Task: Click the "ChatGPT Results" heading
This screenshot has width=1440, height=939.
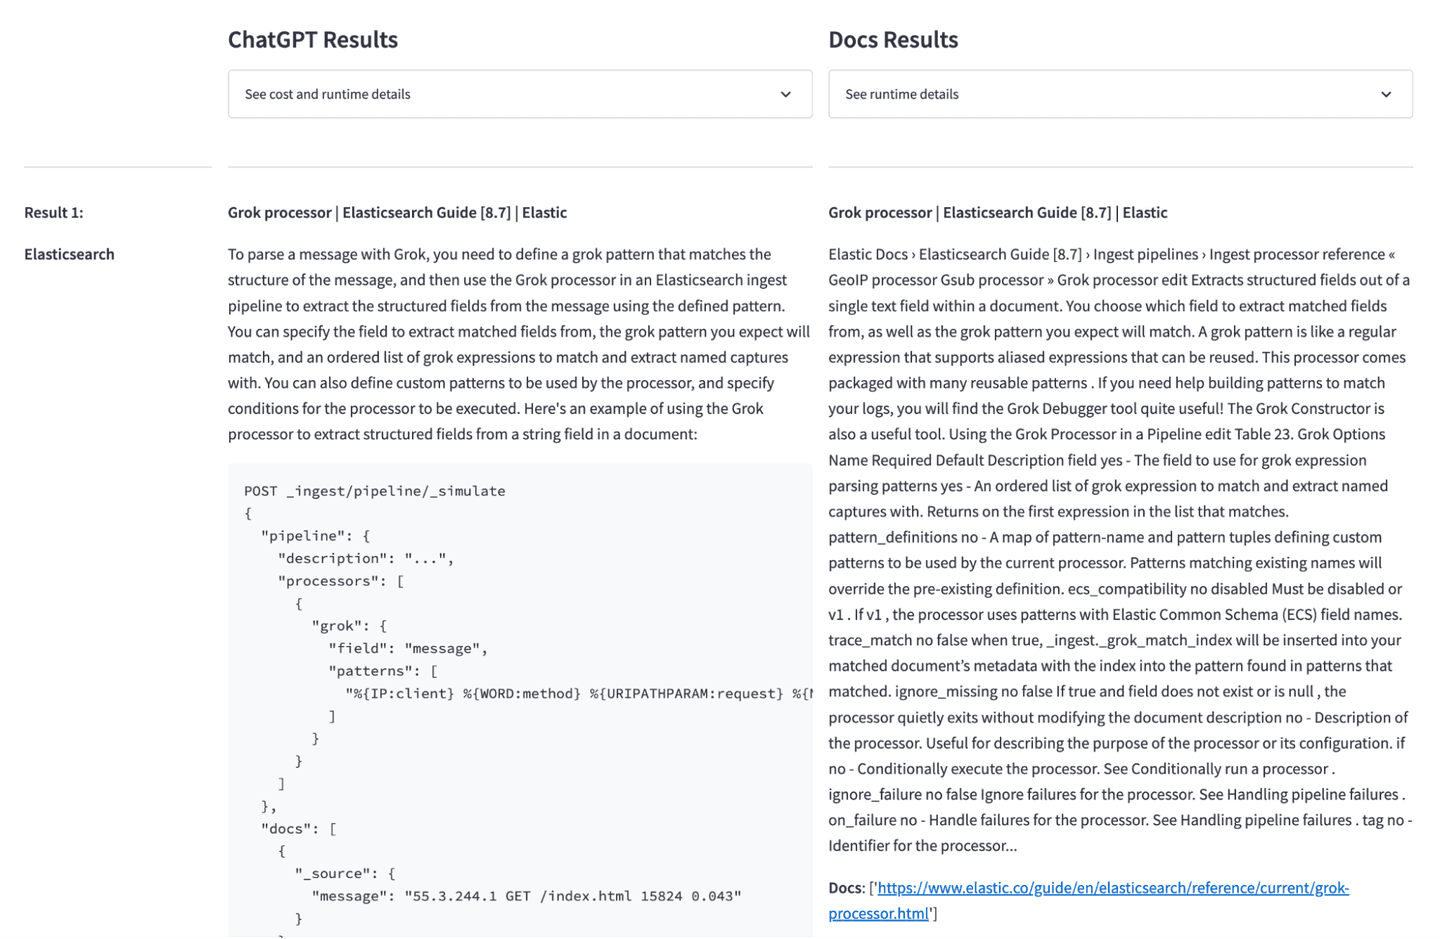Action: (x=312, y=39)
